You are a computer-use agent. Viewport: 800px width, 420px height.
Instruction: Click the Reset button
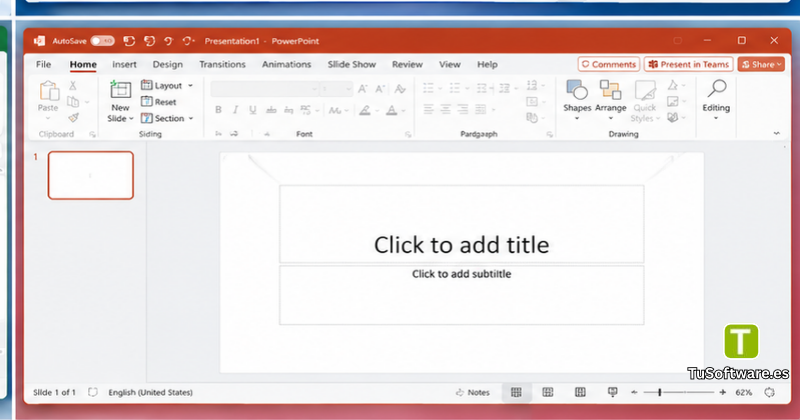click(x=159, y=102)
